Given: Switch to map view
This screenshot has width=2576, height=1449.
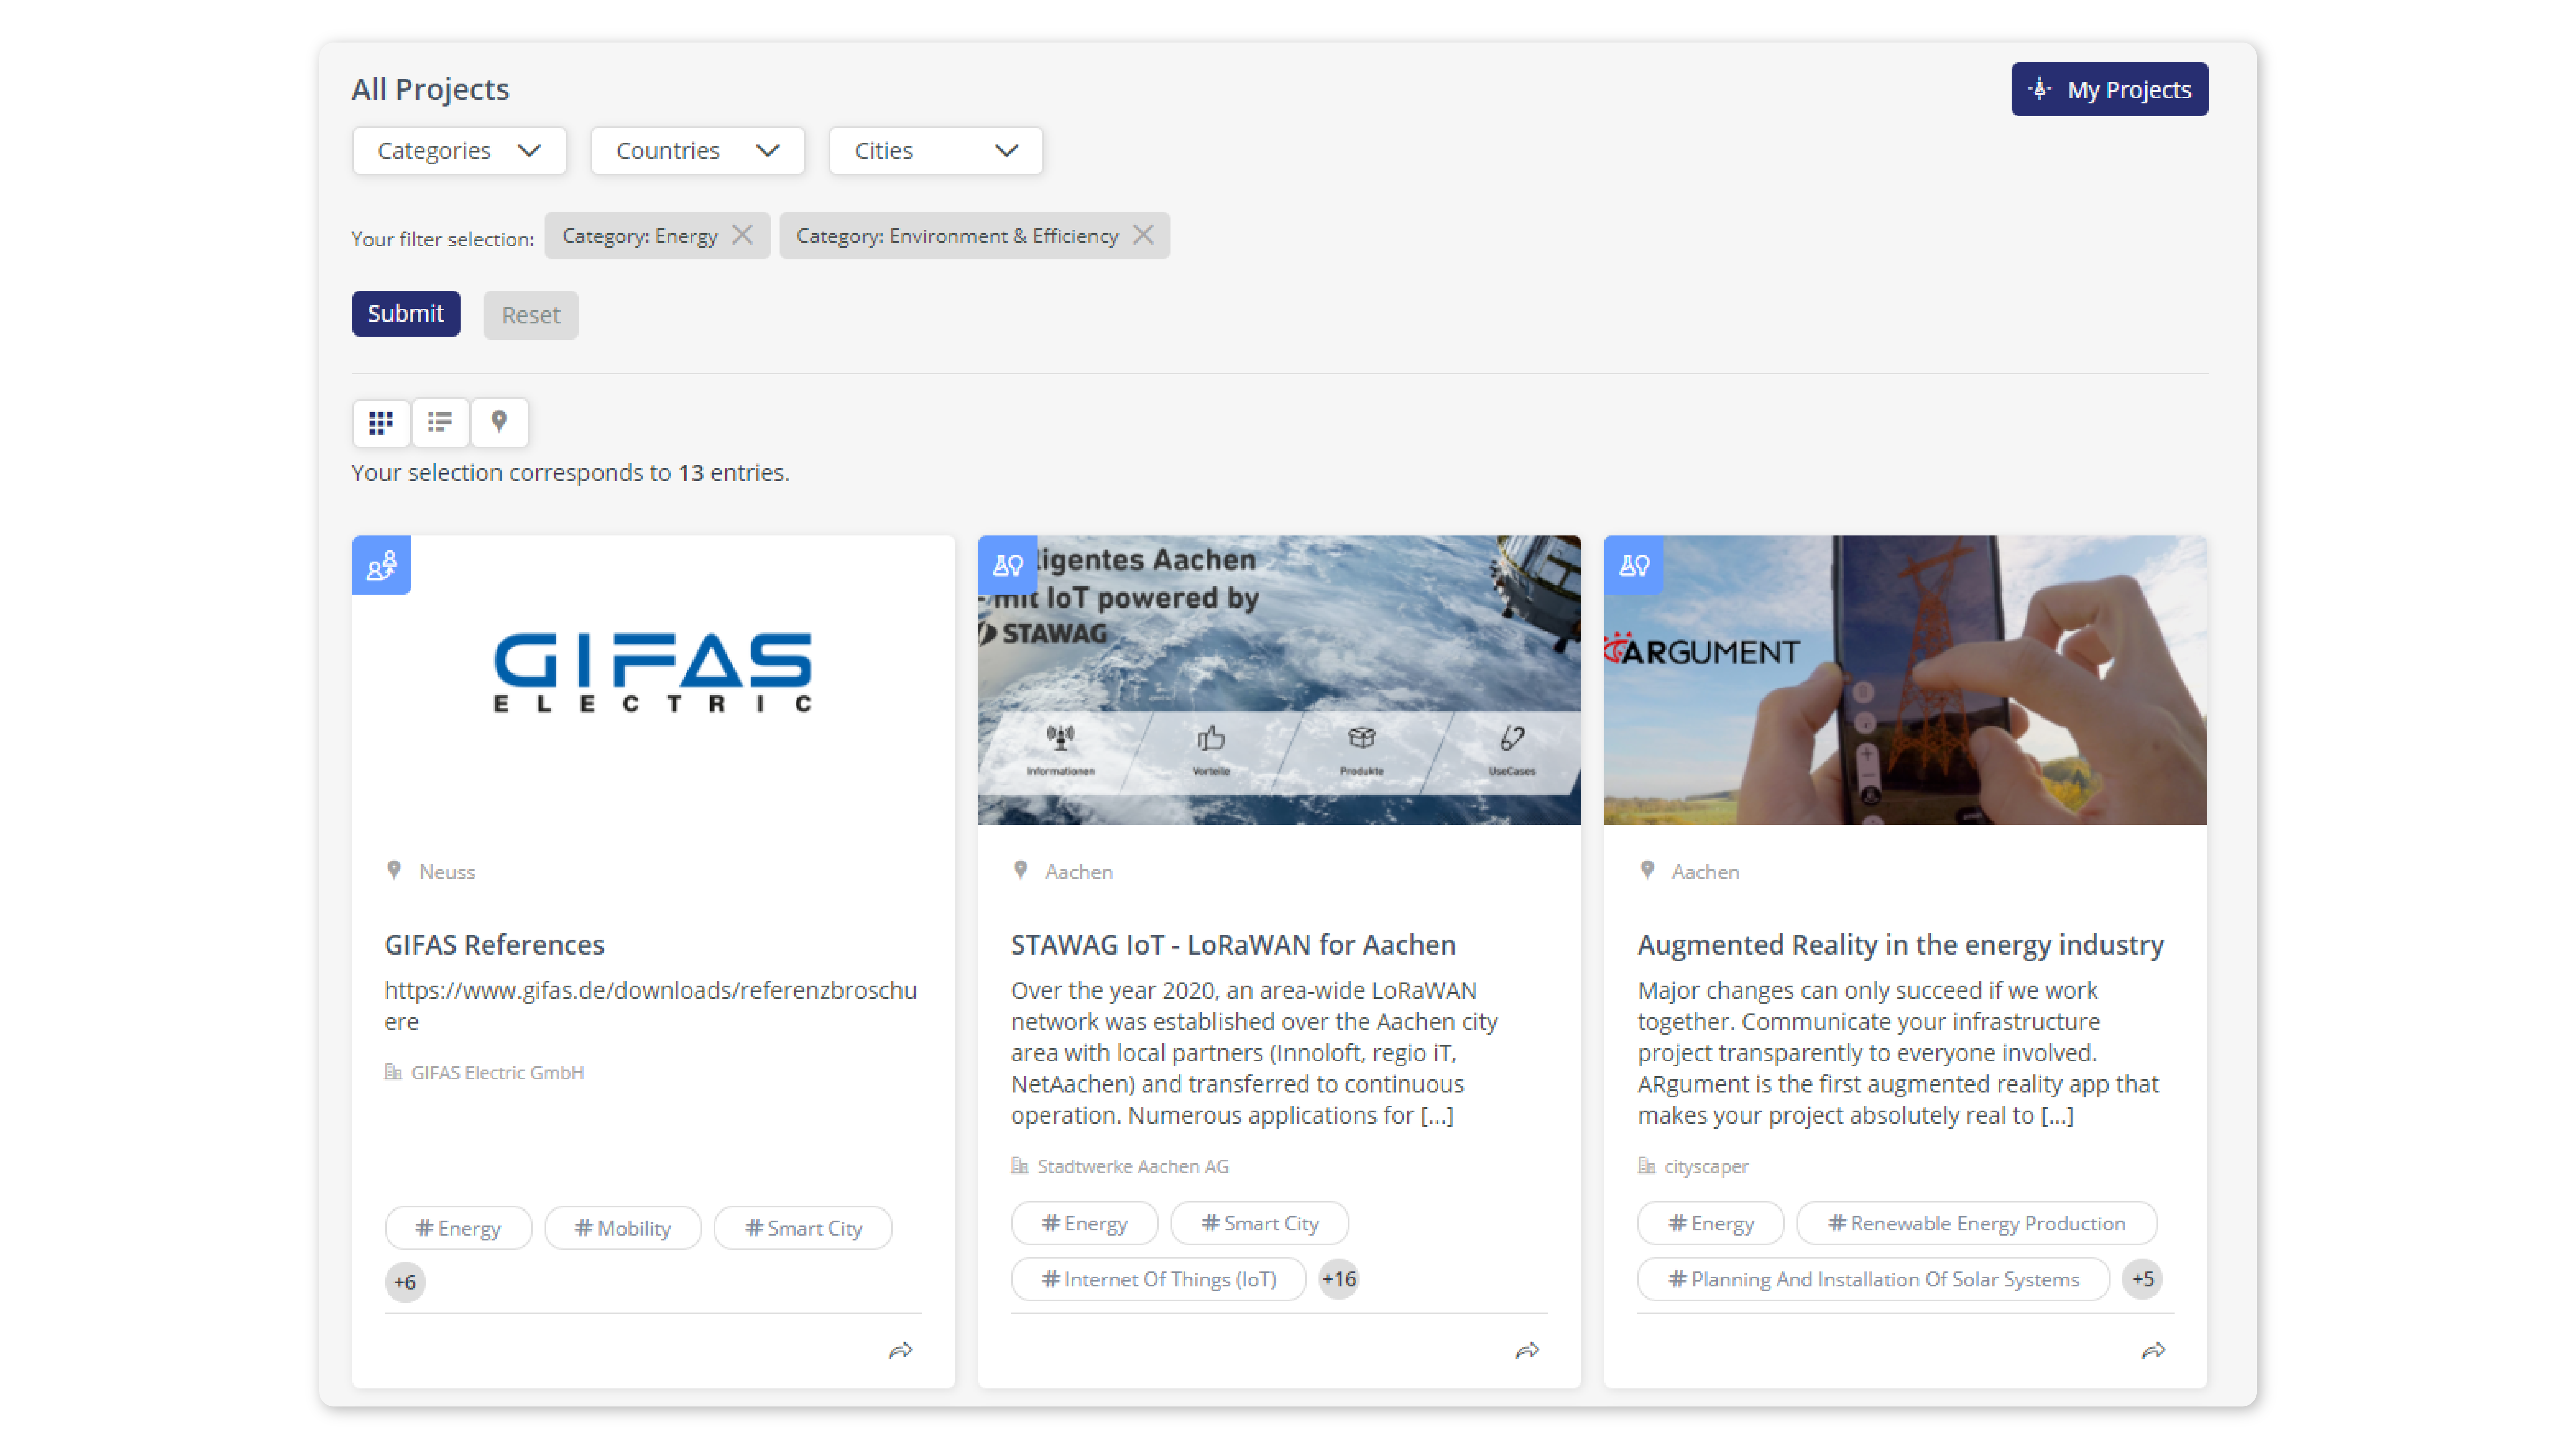Looking at the screenshot, I should 499,423.
